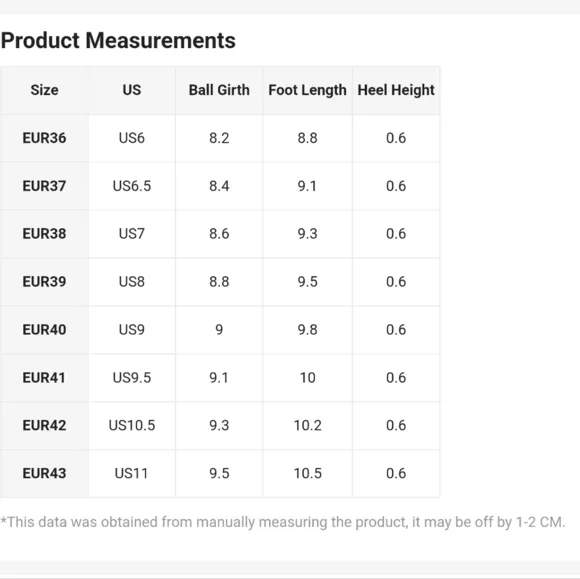Click the Foot Length column header

(x=307, y=90)
